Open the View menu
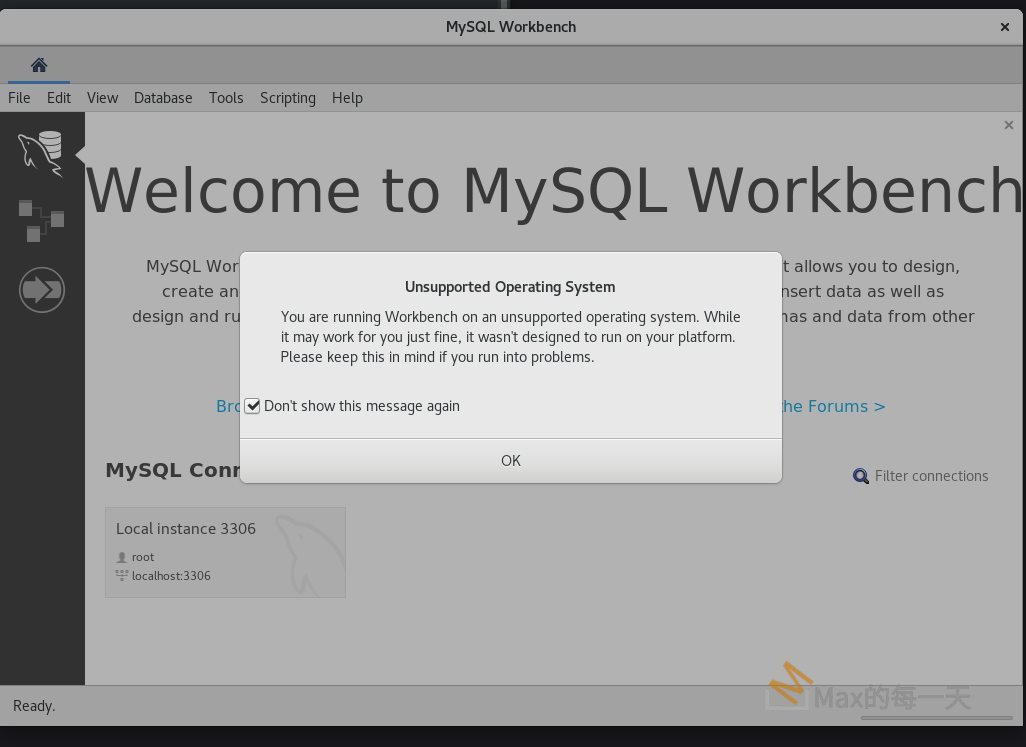The height and width of the screenshot is (747, 1026). [102, 97]
